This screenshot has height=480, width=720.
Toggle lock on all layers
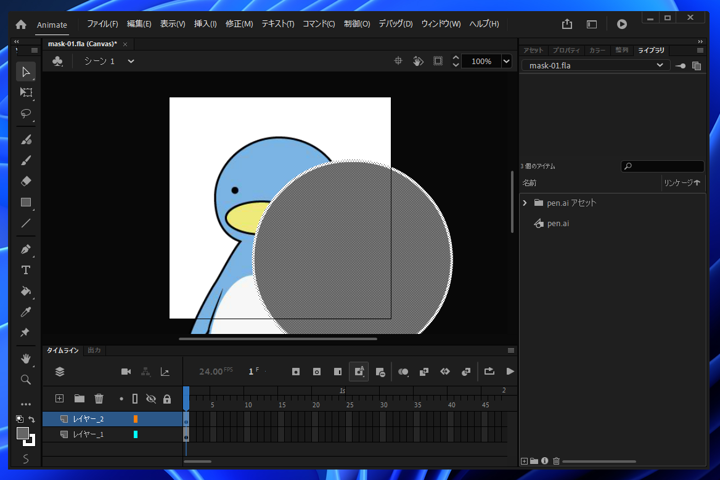[167, 399]
